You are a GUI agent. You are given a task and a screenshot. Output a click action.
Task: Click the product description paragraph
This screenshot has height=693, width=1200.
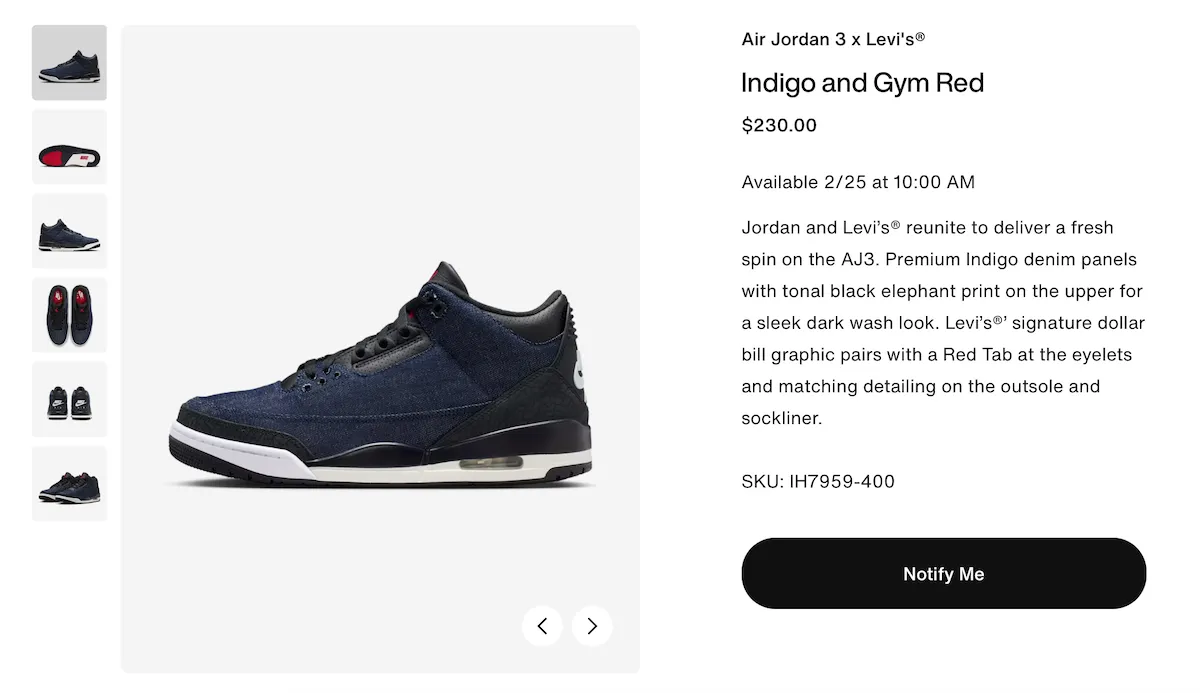(x=942, y=322)
